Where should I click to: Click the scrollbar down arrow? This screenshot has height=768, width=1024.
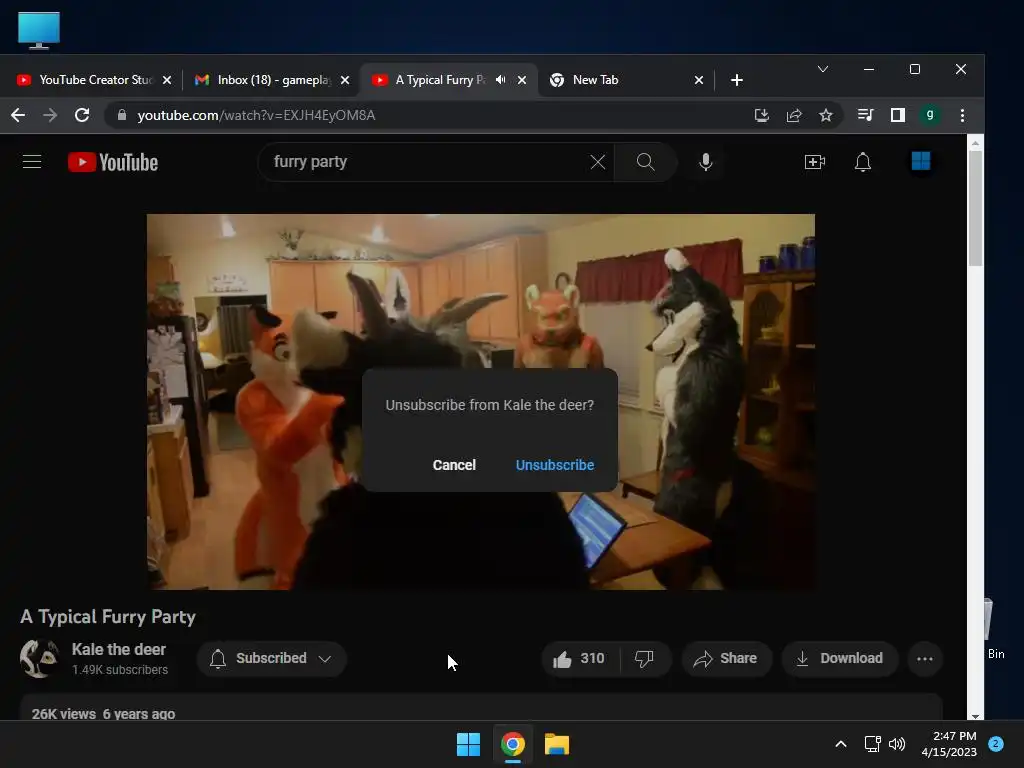(x=975, y=716)
